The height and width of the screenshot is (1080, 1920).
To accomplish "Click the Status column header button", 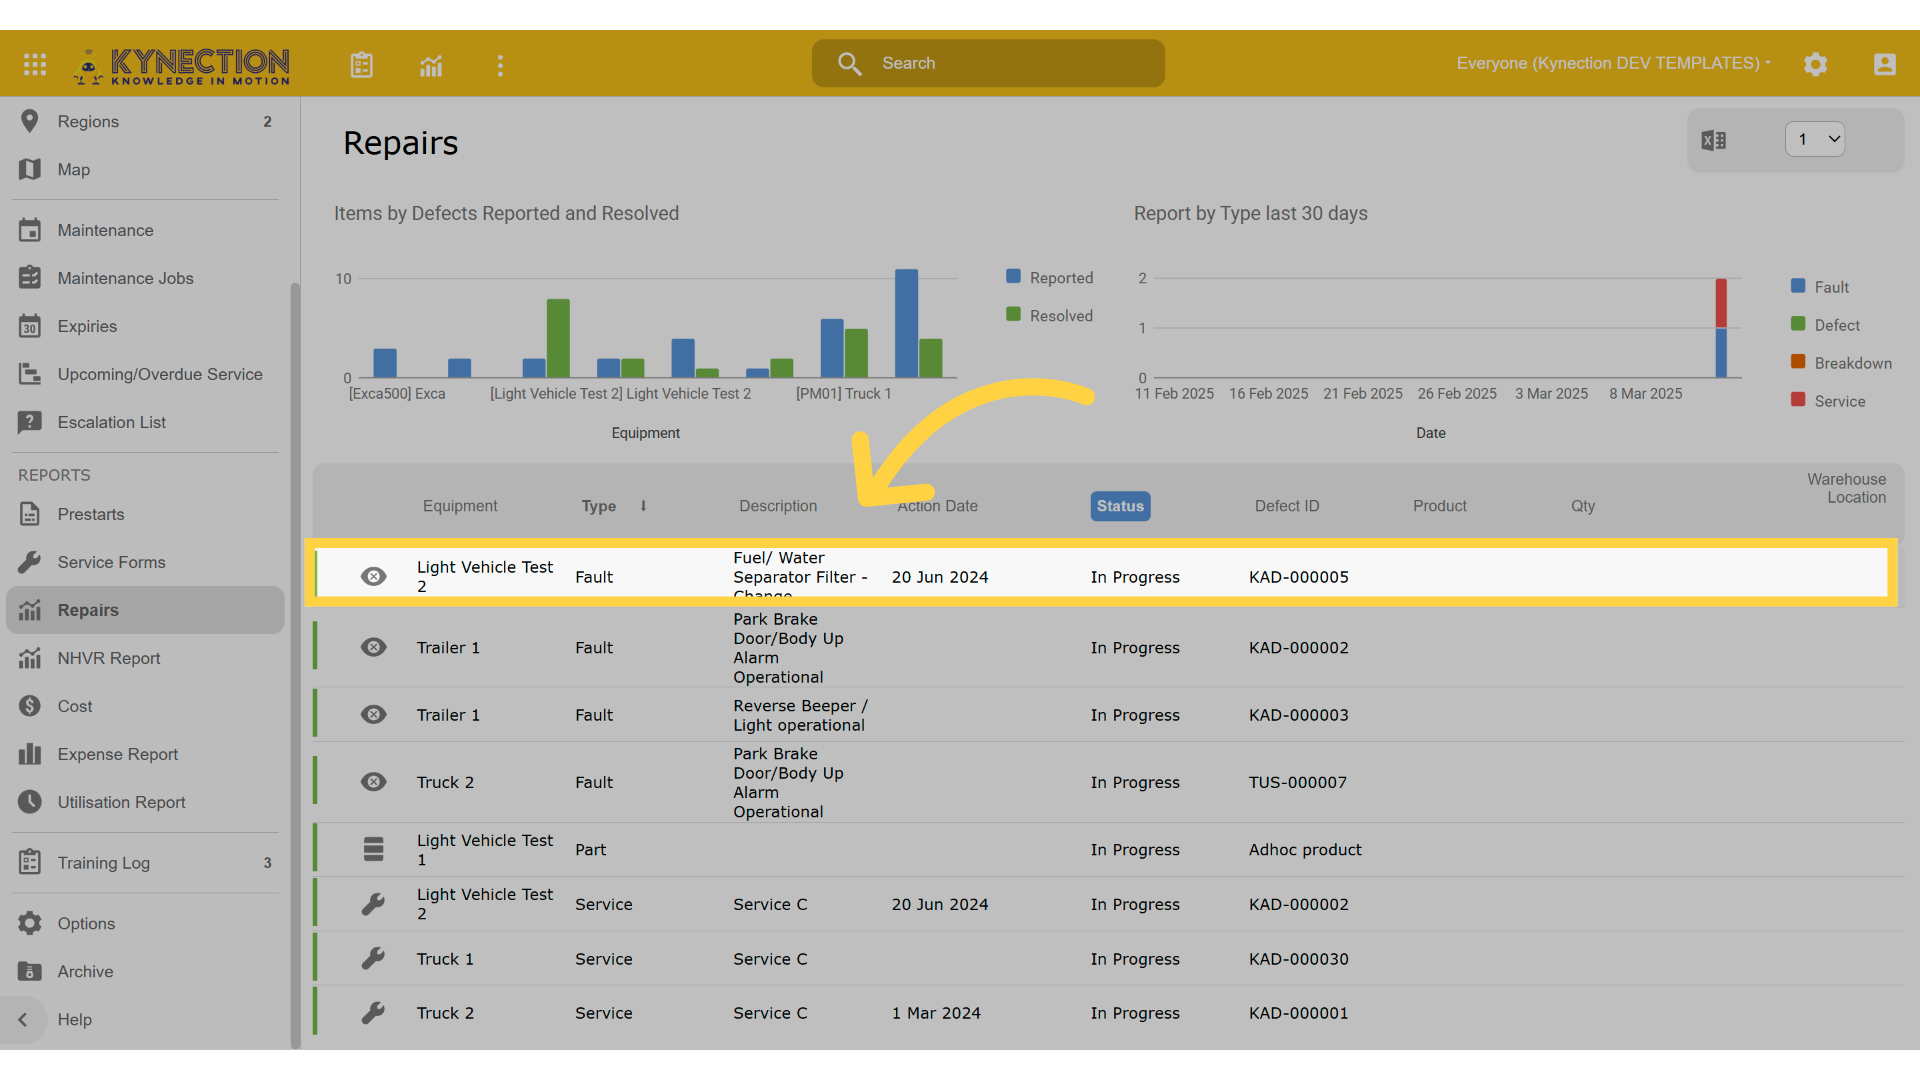I will coord(1119,506).
